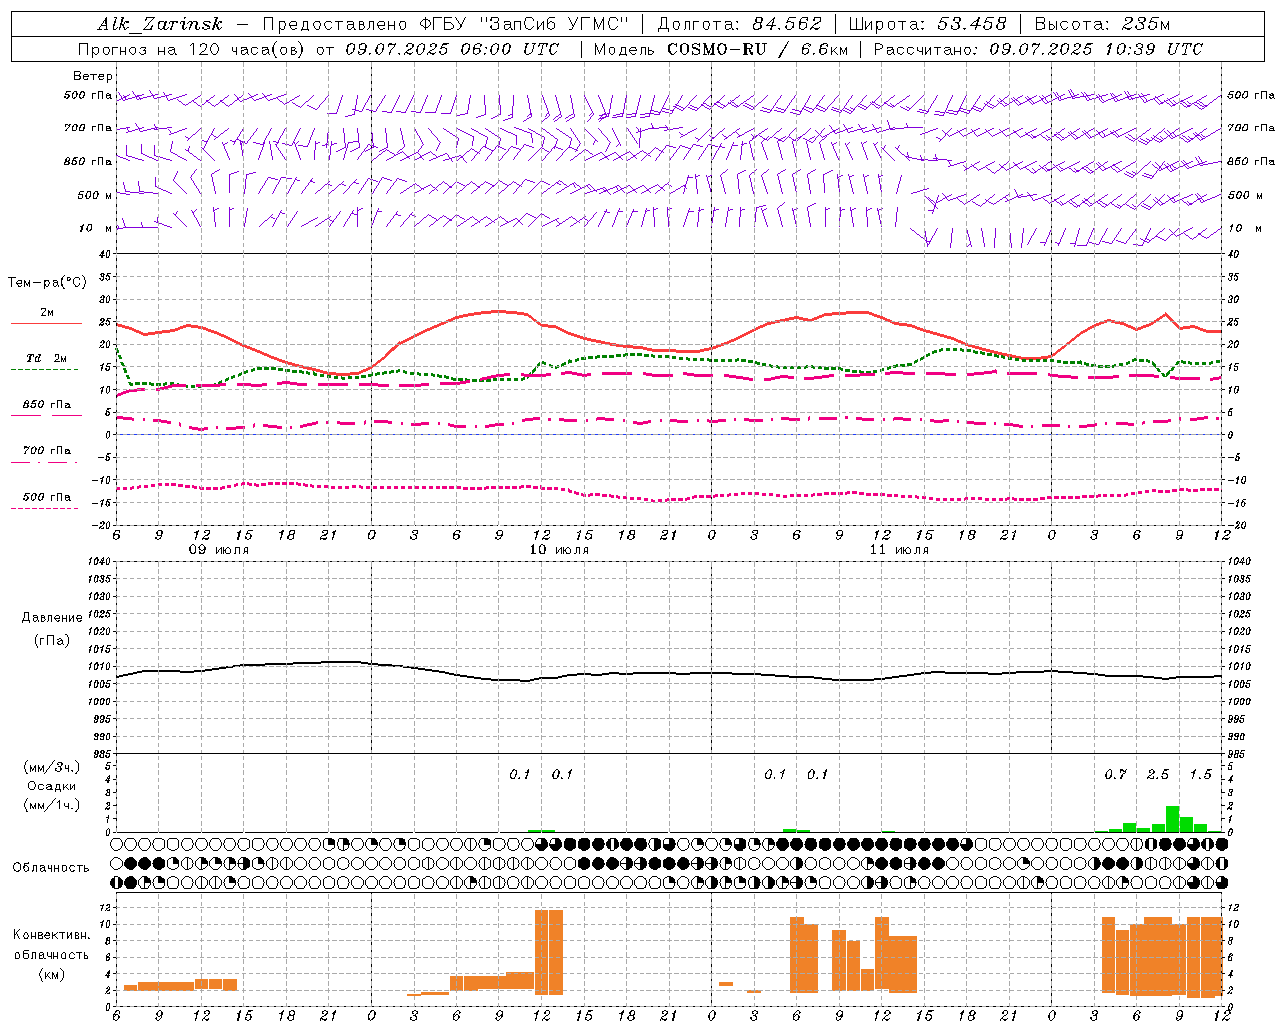This screenshot has width=1280, height=1024.
Task: Click the 09 июля date label
Action: click(219, 550)
